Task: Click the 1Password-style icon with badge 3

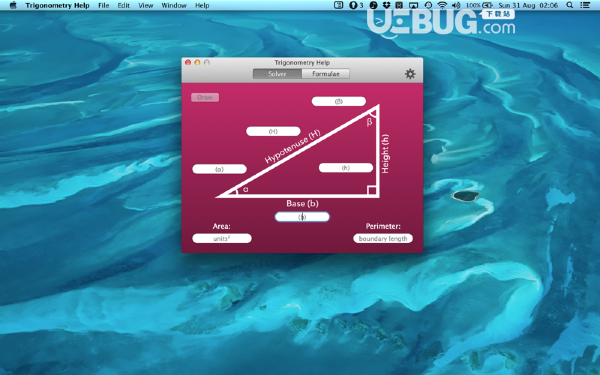Action: pyautogui.click(x=356, y=5)
